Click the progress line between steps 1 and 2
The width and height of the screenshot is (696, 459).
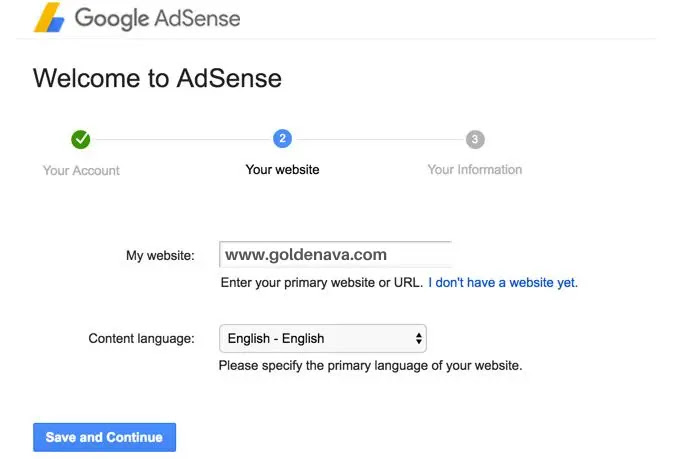coord(182,139)
